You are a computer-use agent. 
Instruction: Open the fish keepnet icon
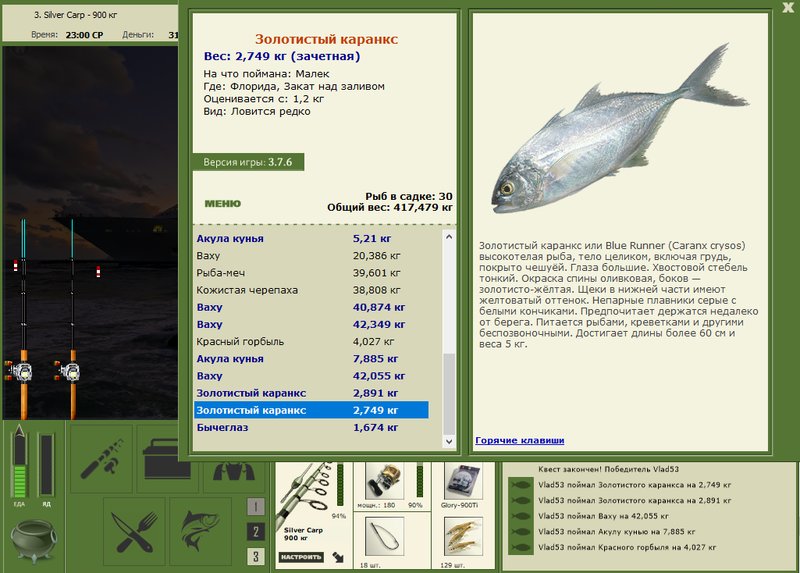tap(201, 532)
